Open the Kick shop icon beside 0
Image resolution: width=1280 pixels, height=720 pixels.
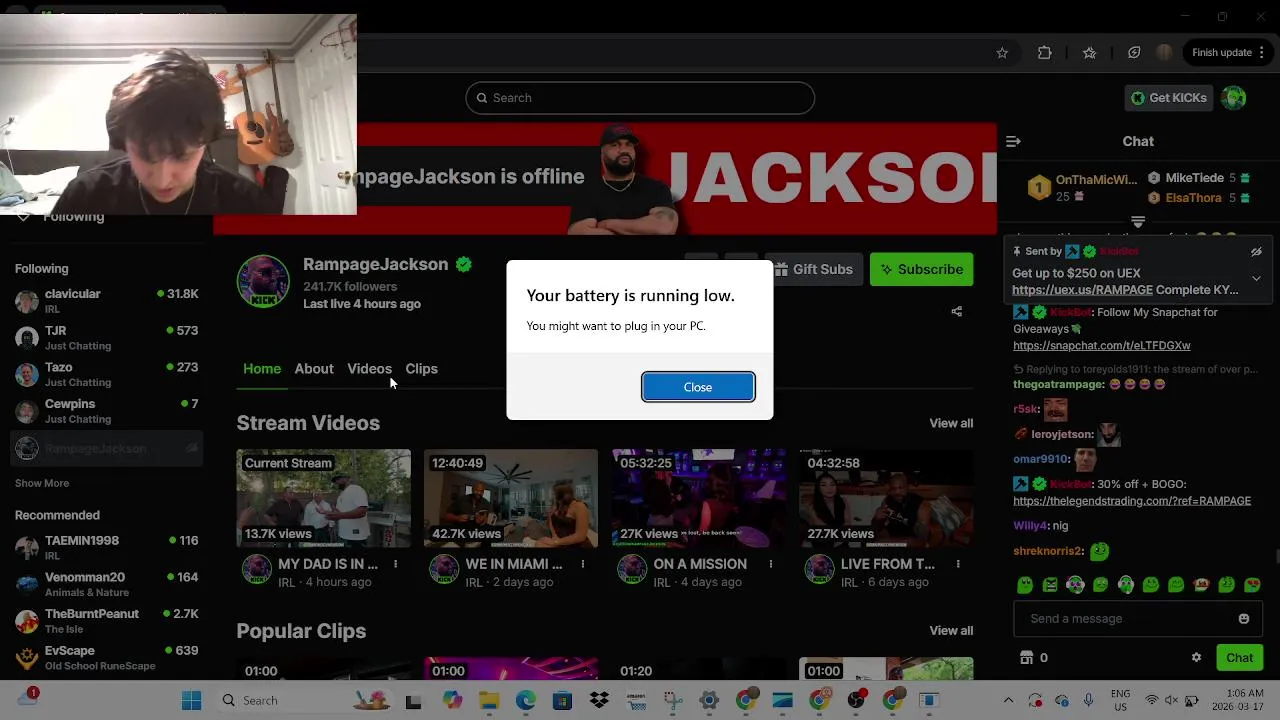click(1026, 657)
